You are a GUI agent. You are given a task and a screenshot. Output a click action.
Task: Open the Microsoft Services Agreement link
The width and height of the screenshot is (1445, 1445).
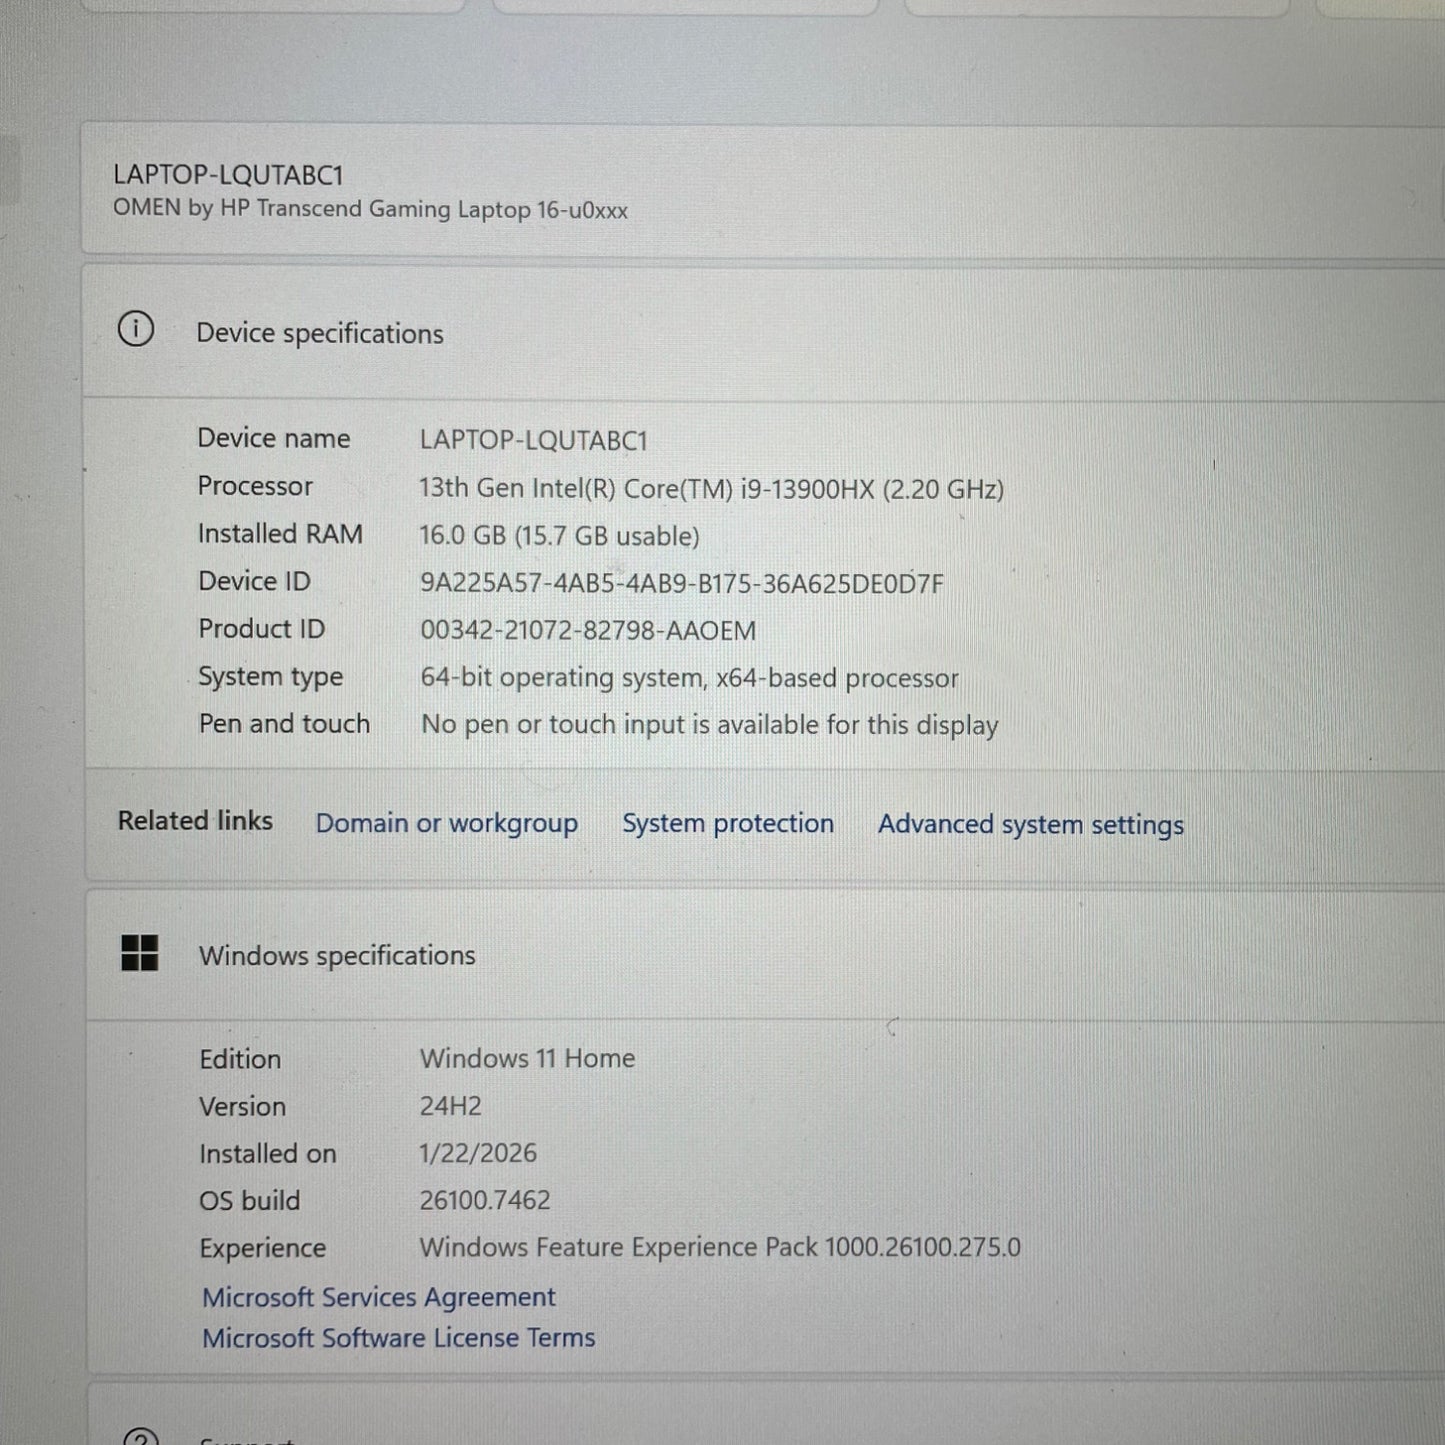click(378, 1297)
